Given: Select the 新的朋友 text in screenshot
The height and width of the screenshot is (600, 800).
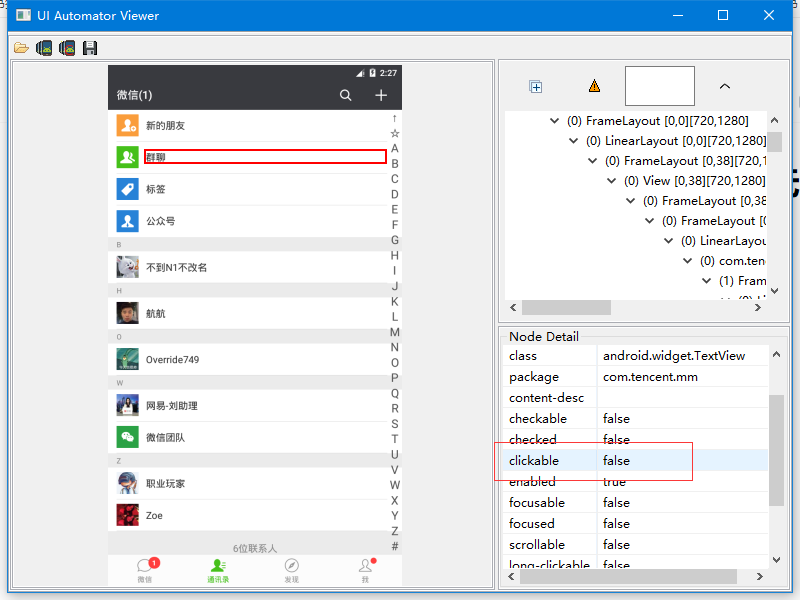Looking at the screenshot, I should (x=165, y=126).
